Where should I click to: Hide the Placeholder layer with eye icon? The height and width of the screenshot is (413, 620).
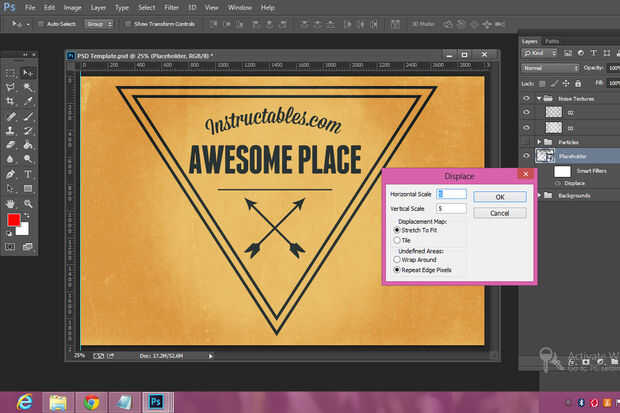(526, 156)
